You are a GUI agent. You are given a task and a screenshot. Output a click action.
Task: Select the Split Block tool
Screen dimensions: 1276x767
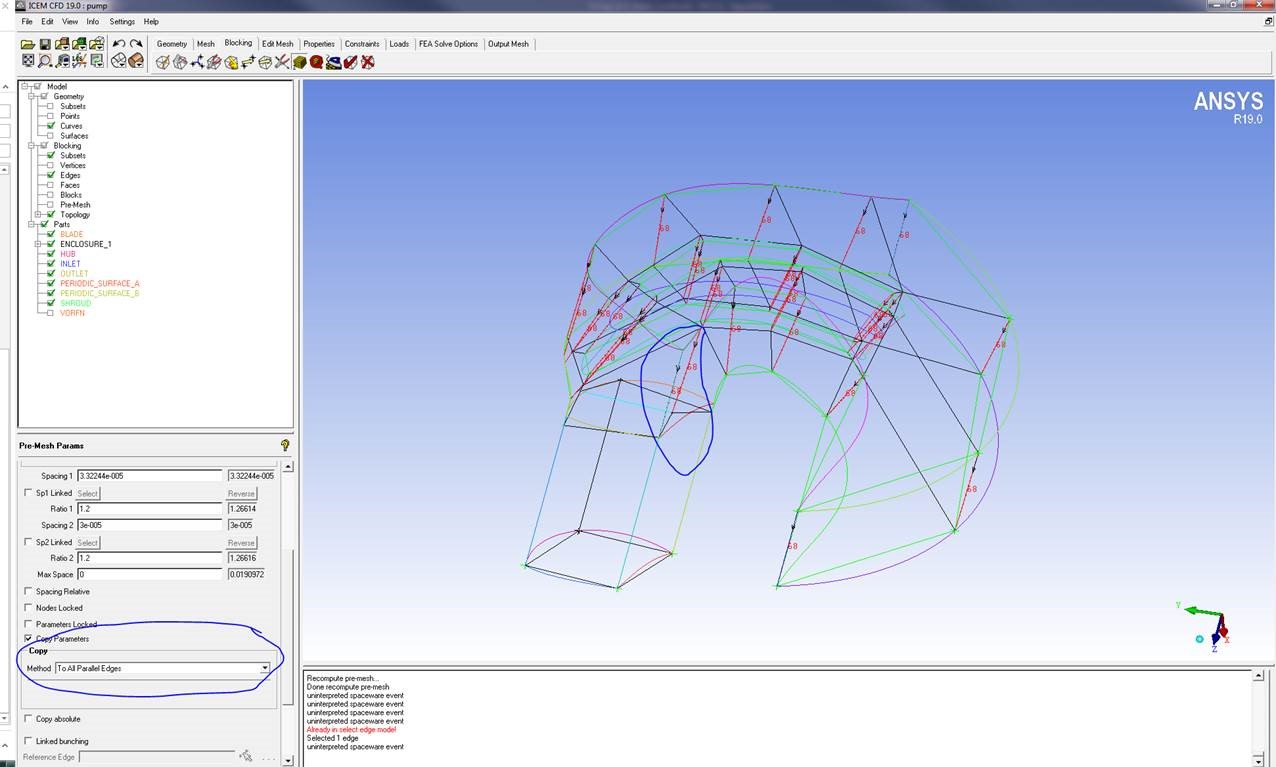coord(180,62)
